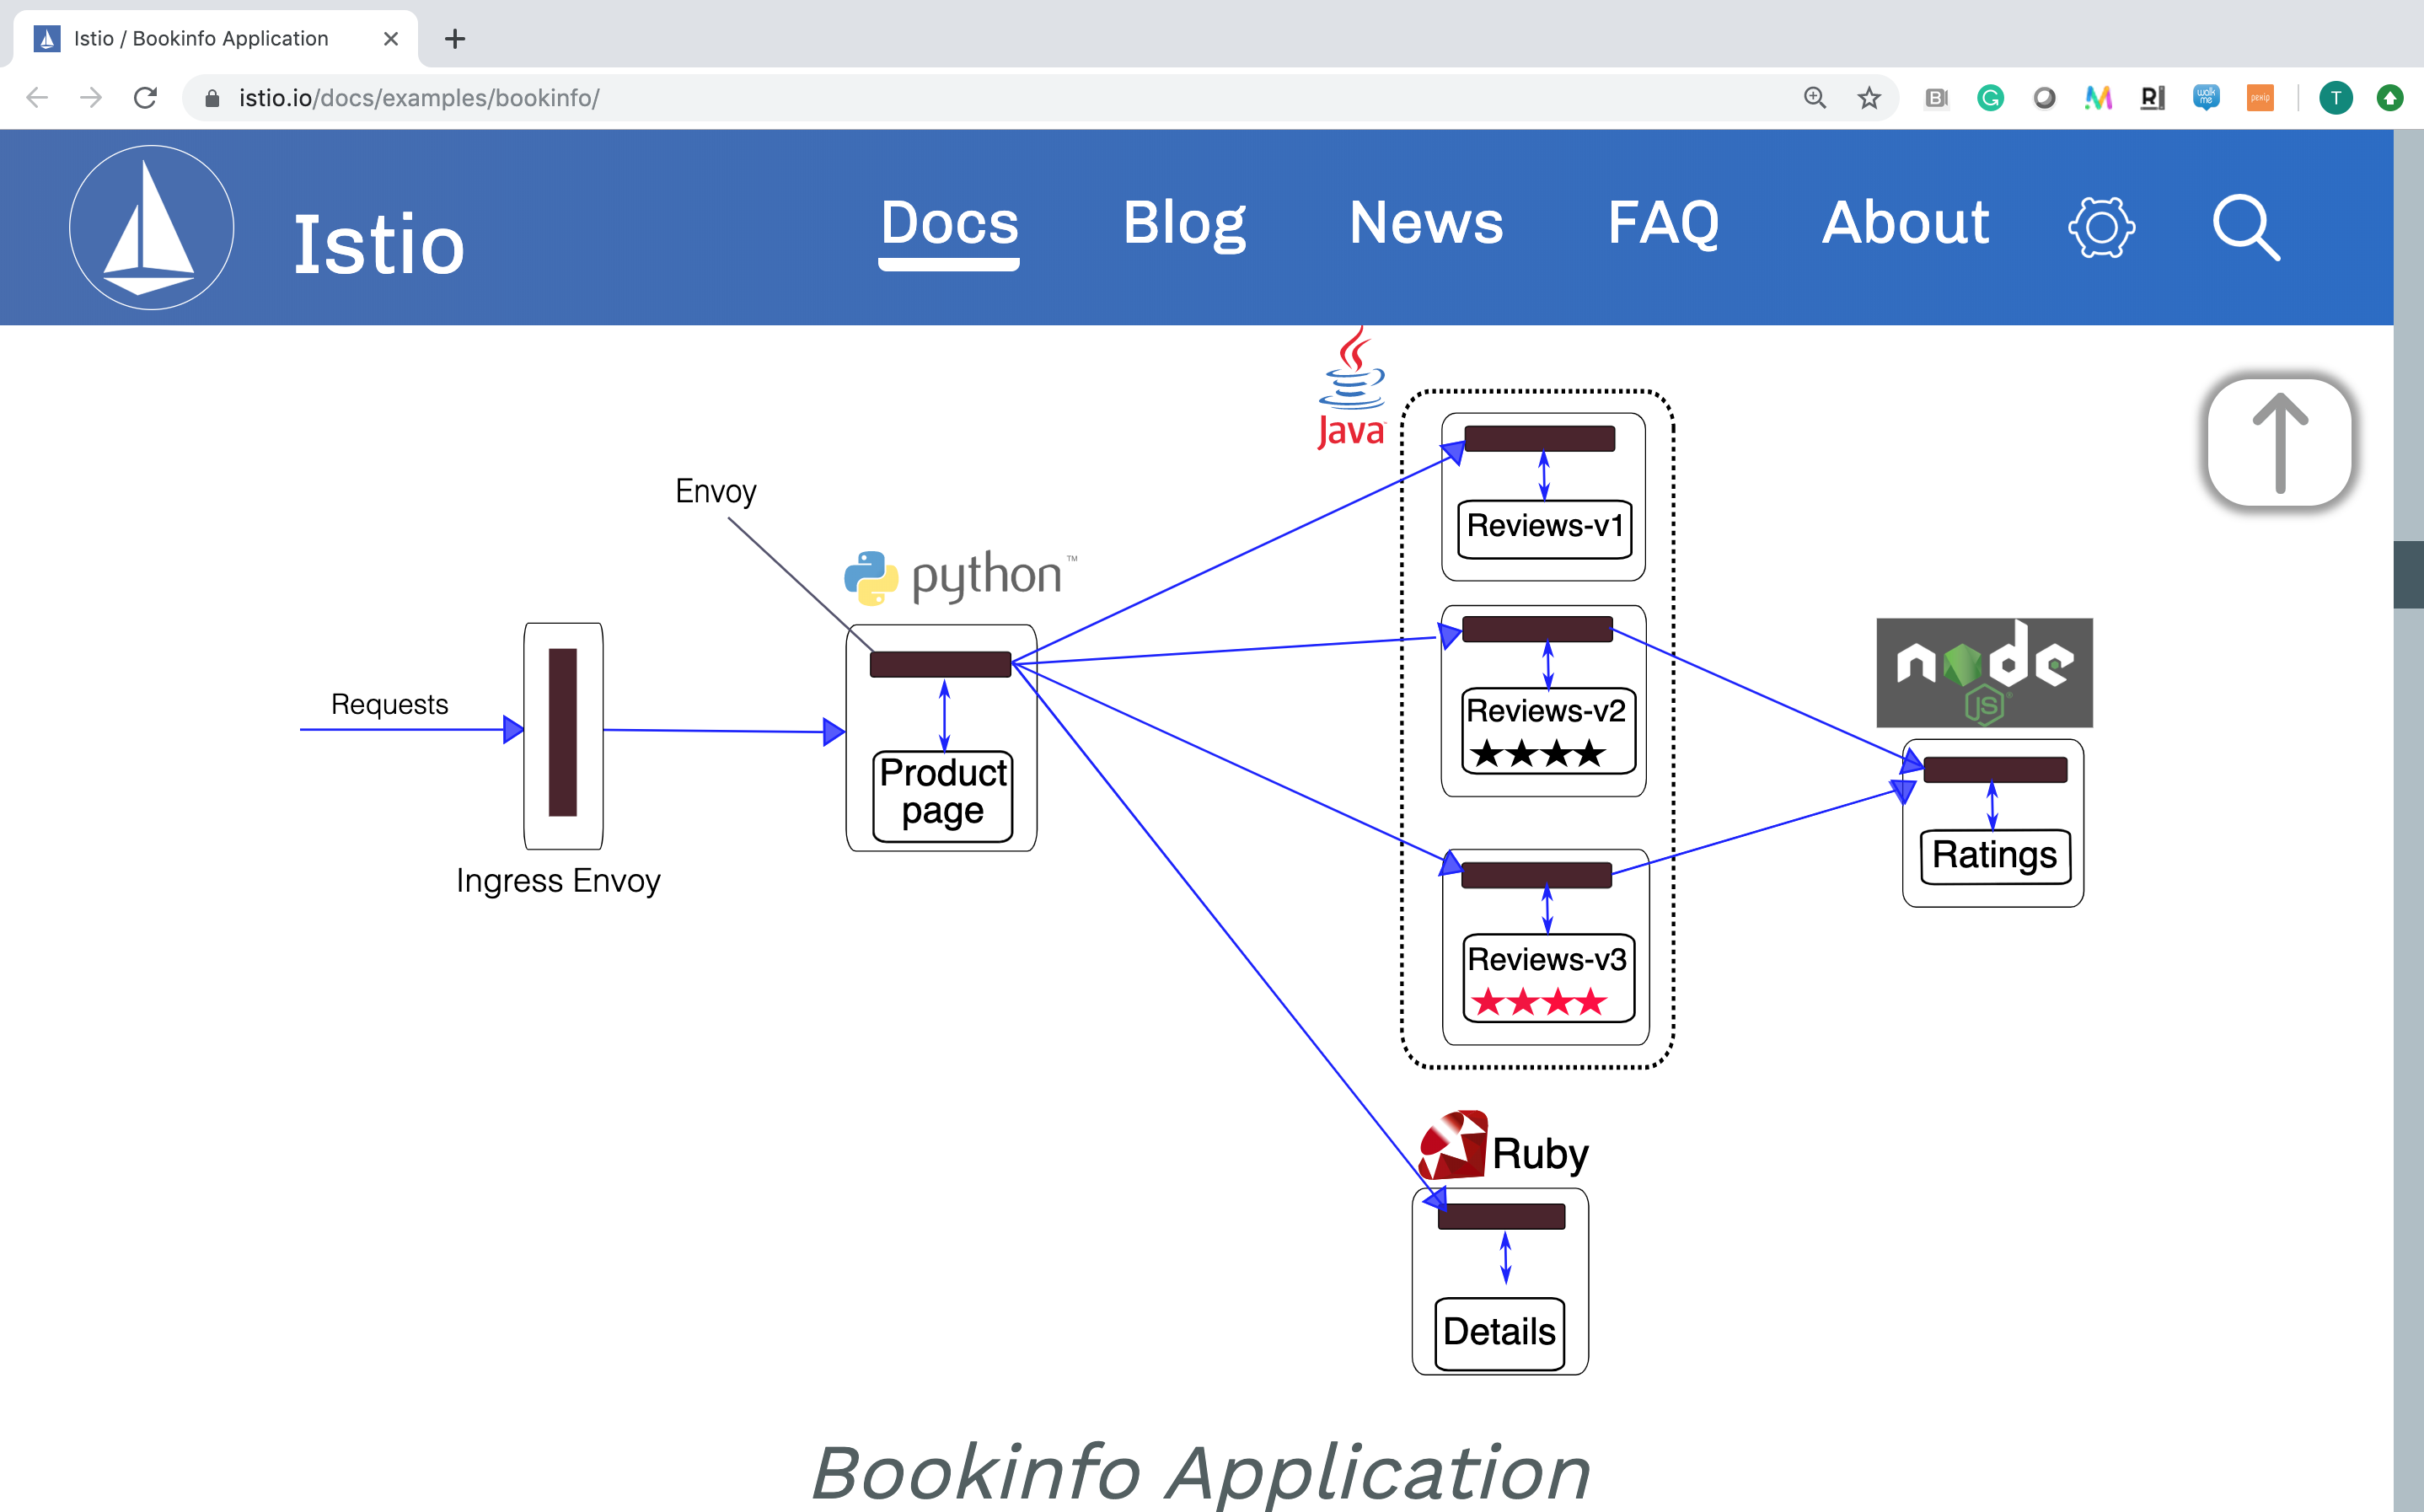Open the Grammarly extension icon
The image size is (2424, 1512).
tap(1990, 98)
